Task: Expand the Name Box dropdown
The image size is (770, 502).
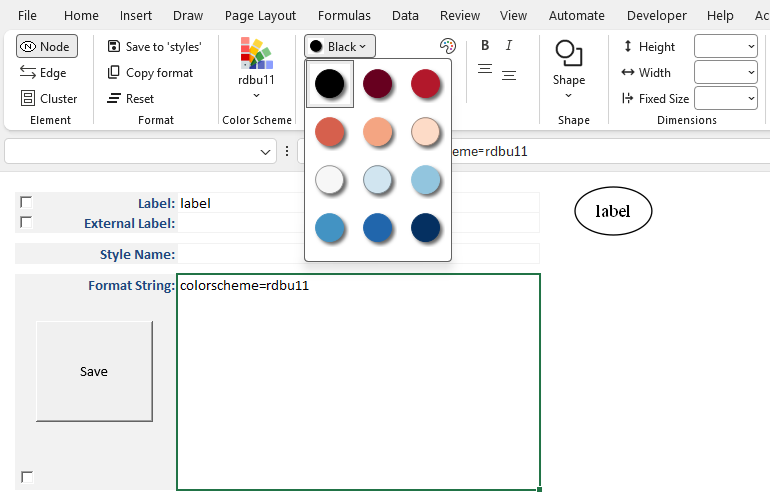Action: (265, 152)
